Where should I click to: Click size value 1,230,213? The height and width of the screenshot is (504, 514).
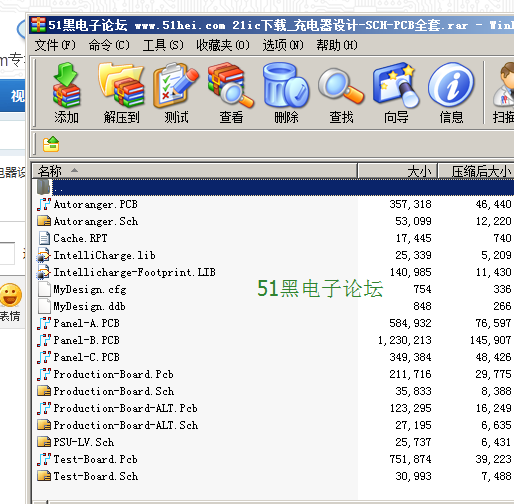pos(405,340)
